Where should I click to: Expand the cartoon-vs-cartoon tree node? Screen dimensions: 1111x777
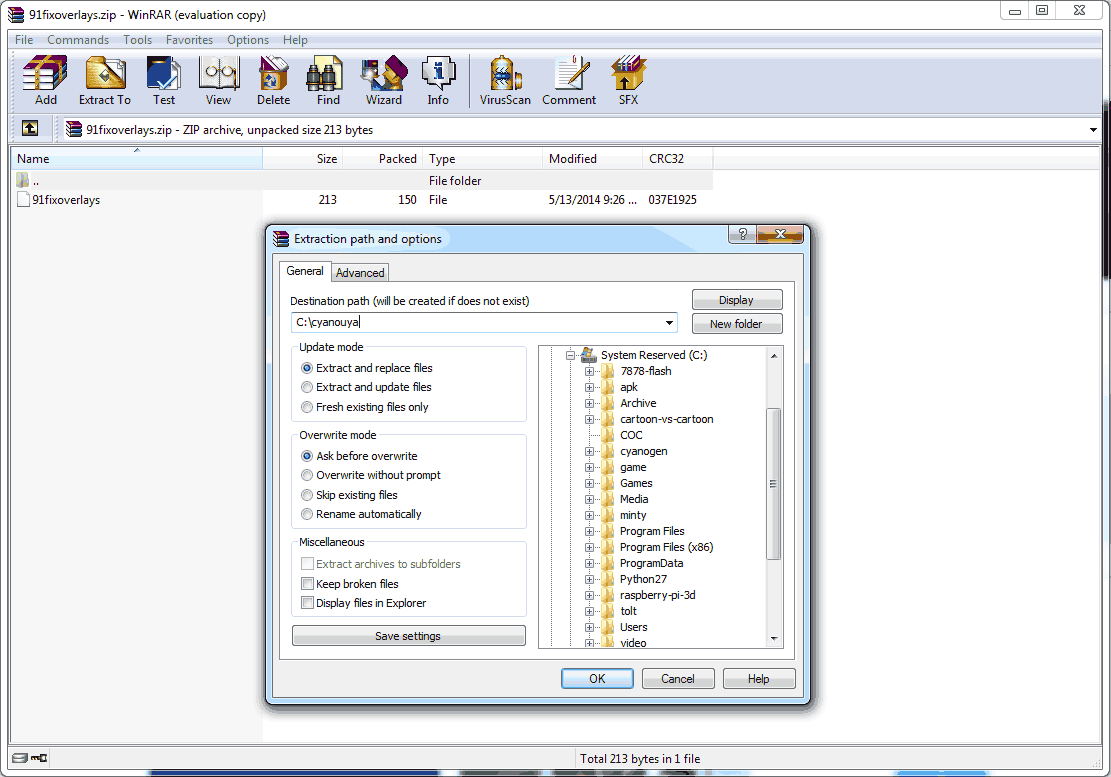[589, 419]
